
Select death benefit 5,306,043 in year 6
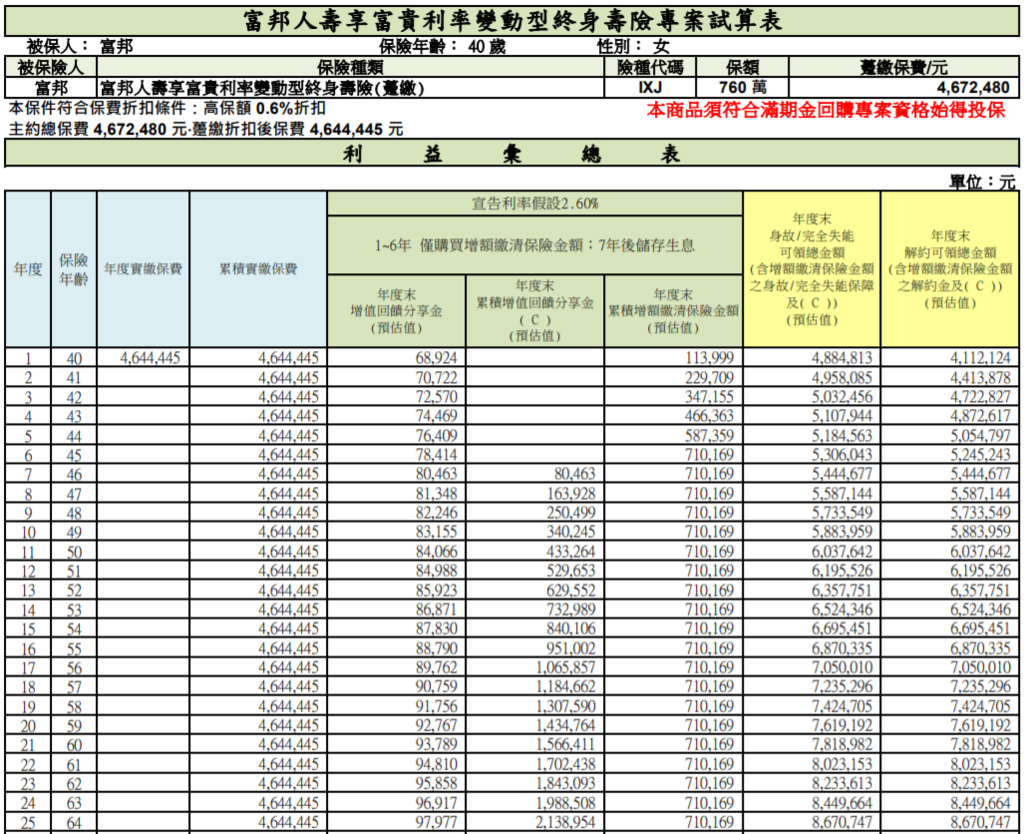pos(842,455)
